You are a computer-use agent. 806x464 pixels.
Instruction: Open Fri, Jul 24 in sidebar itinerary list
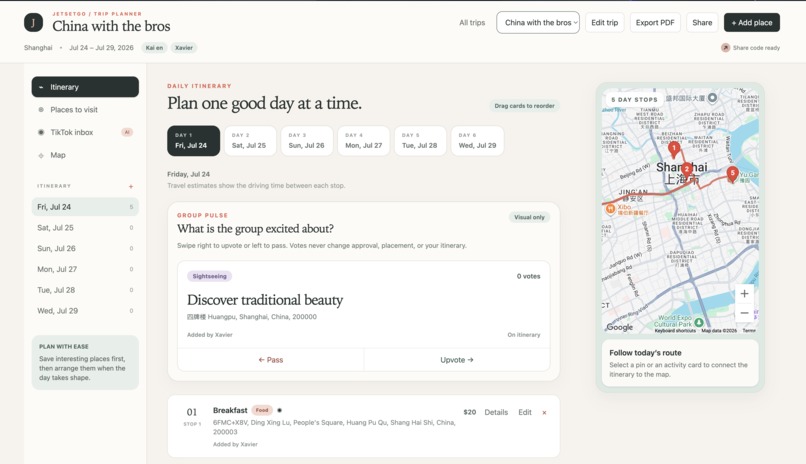click(x=85, y=207)
